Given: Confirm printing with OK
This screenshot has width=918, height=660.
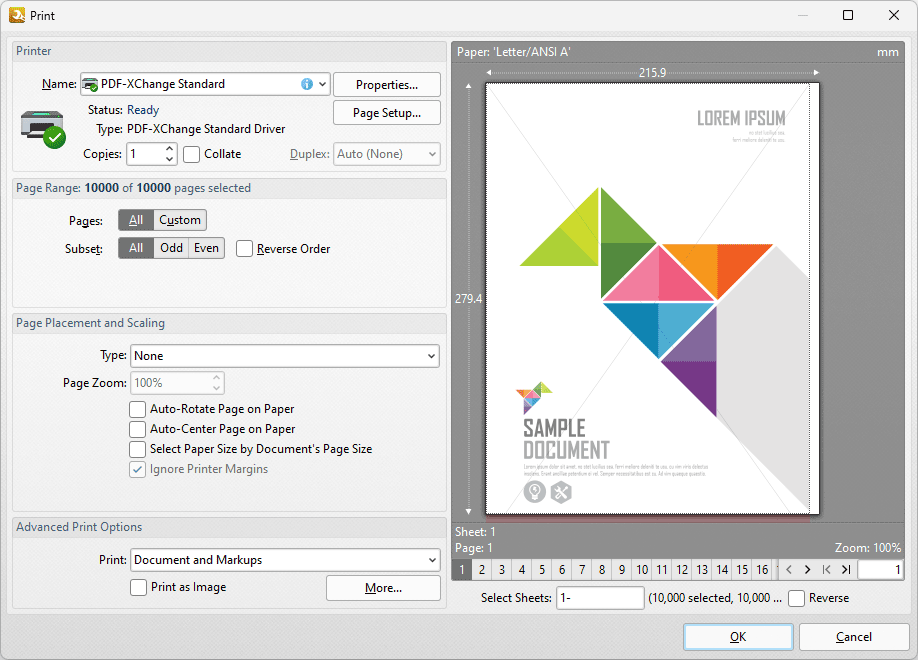Looking at the screenshot, I should click(738, 637).
